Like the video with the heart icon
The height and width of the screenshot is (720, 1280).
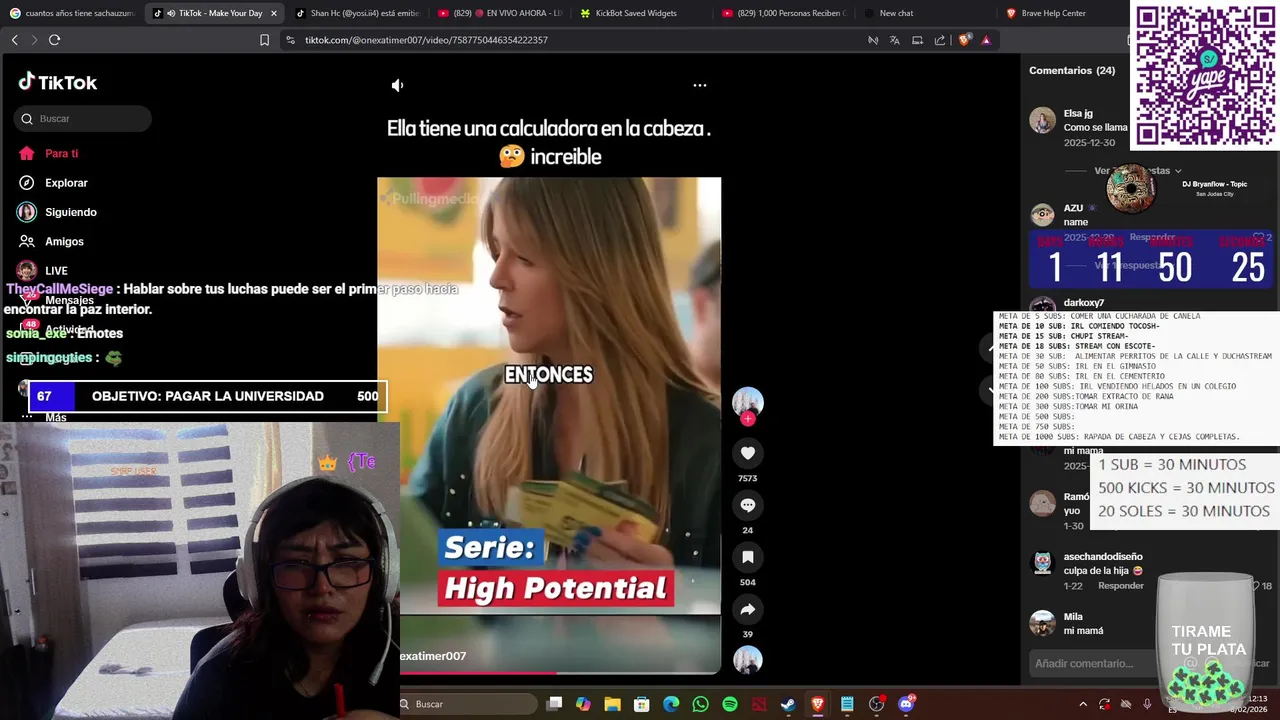pyautogui.click(x=748, y=453)
